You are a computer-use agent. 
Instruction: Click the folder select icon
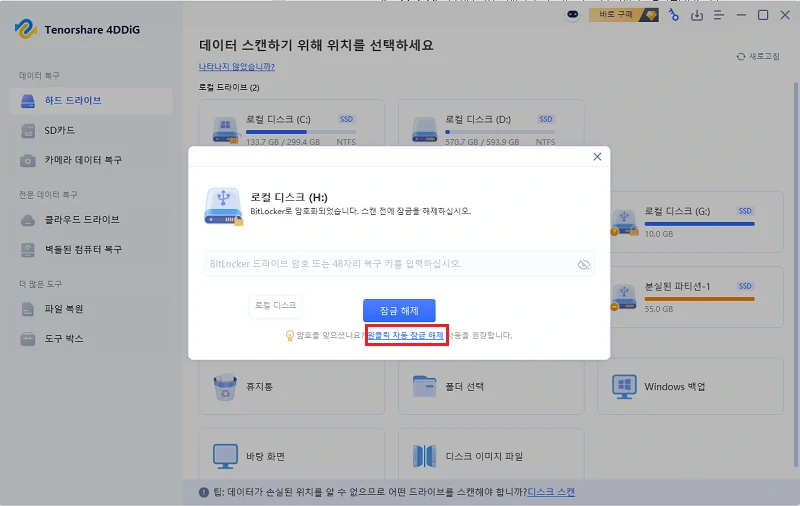pos(424,387)
